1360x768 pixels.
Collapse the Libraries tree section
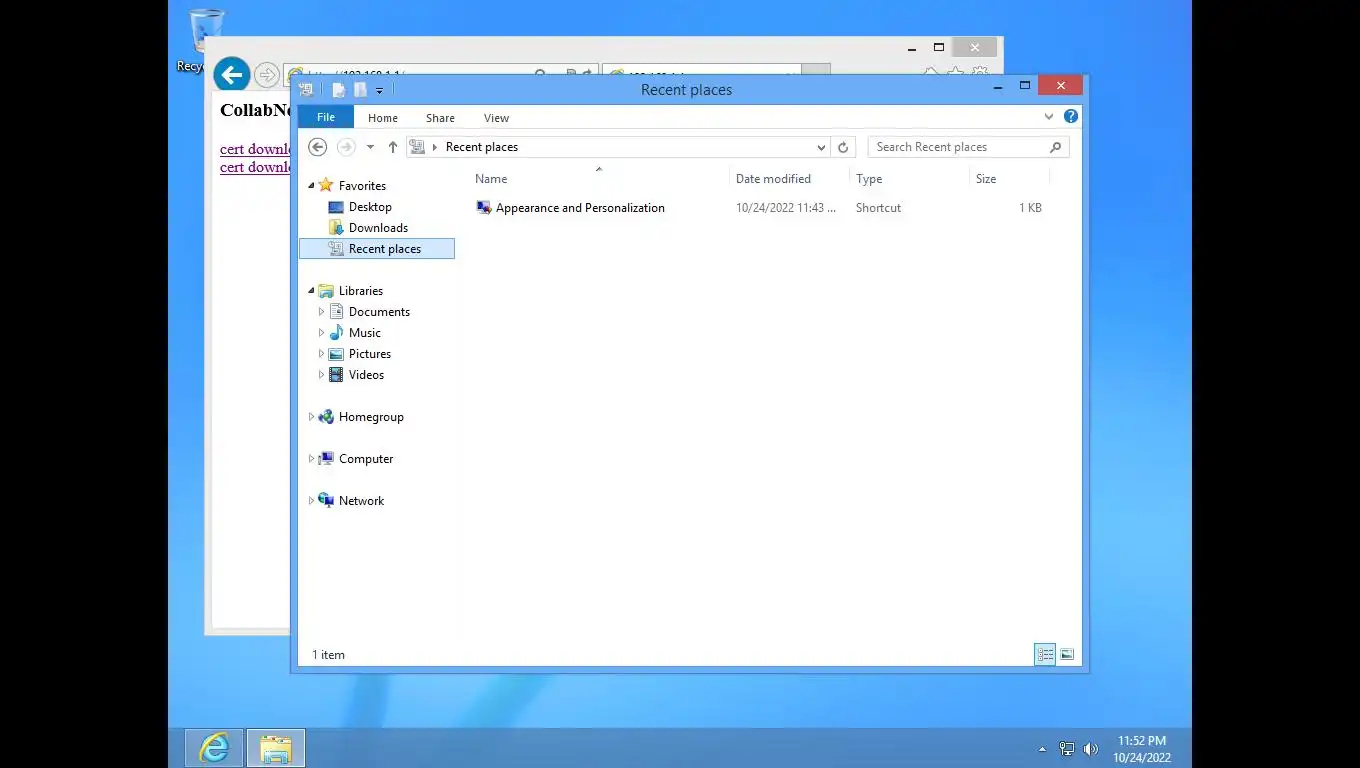pos(311,291)
